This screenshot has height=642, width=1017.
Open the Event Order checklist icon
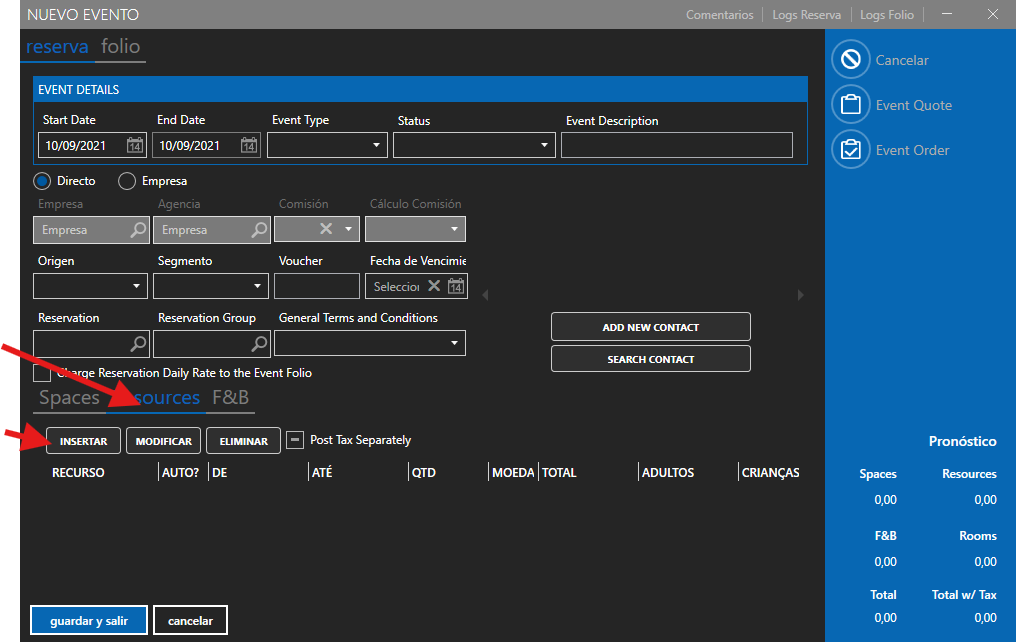point(850,150)
